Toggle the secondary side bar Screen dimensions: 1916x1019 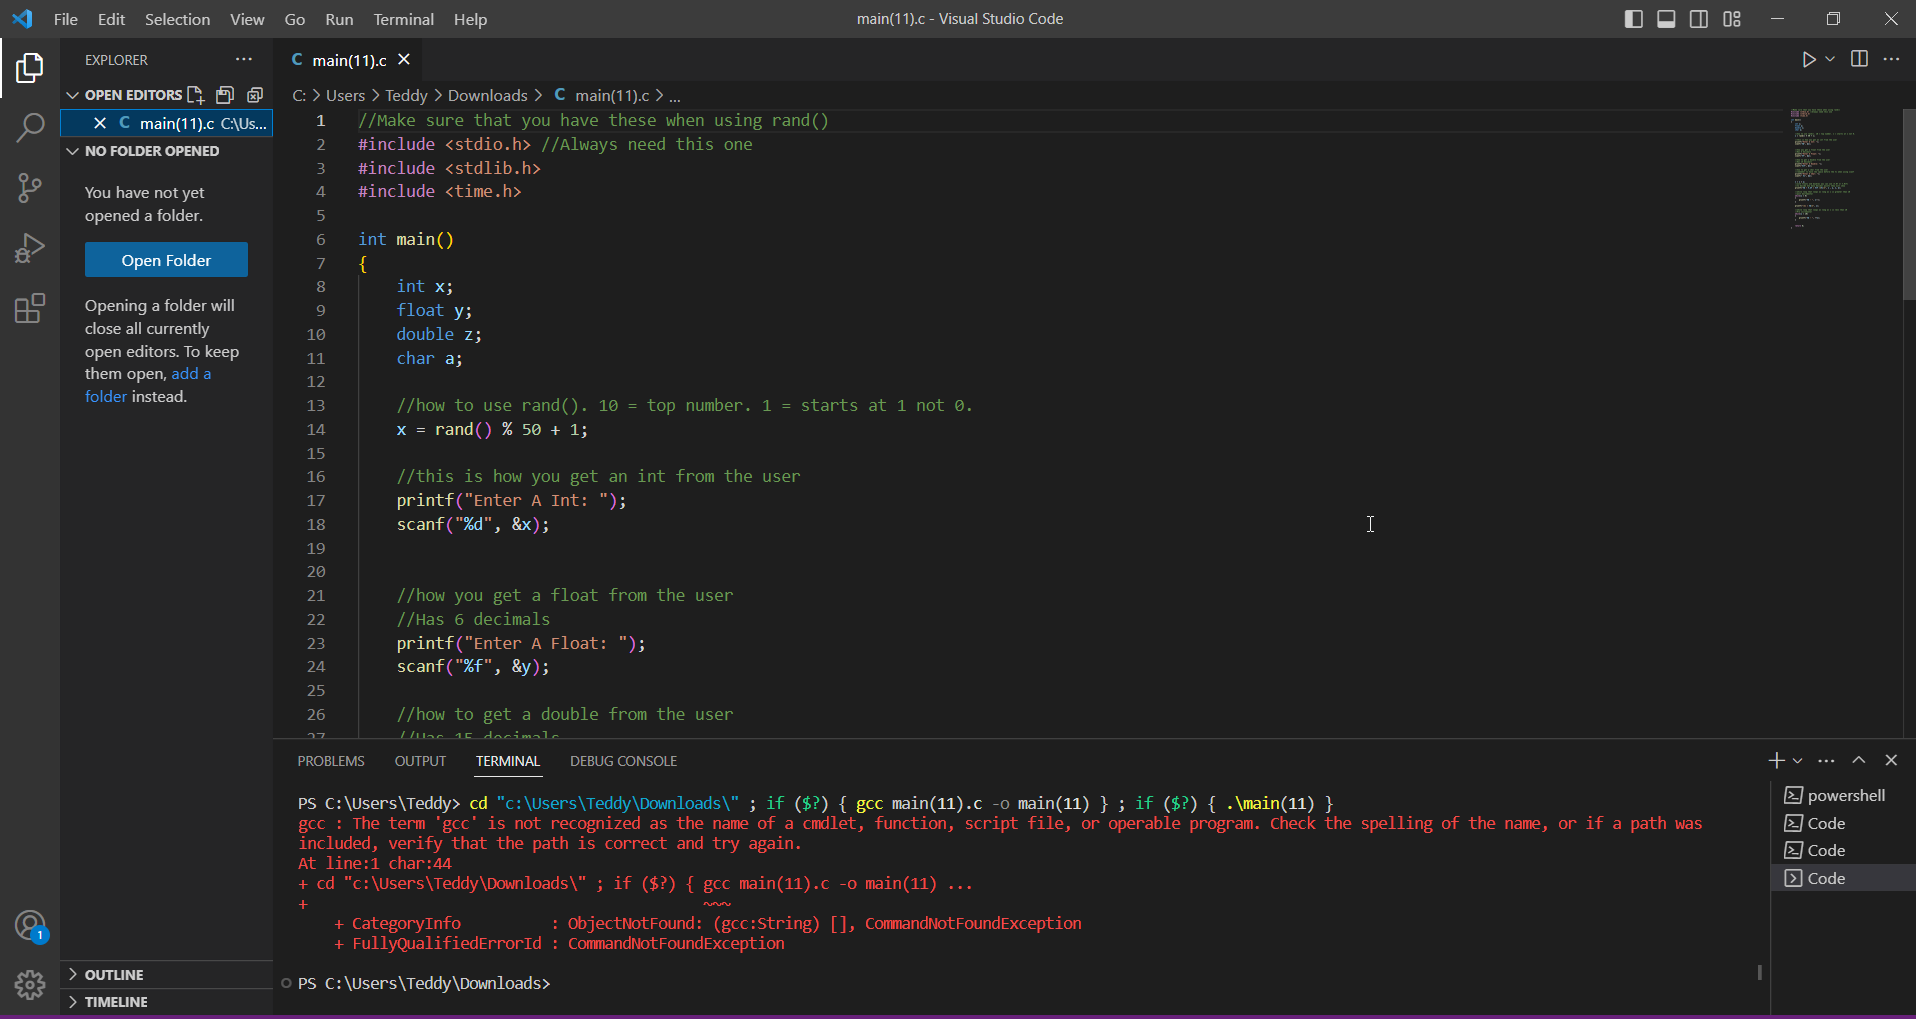click(x=1699, y=19)
